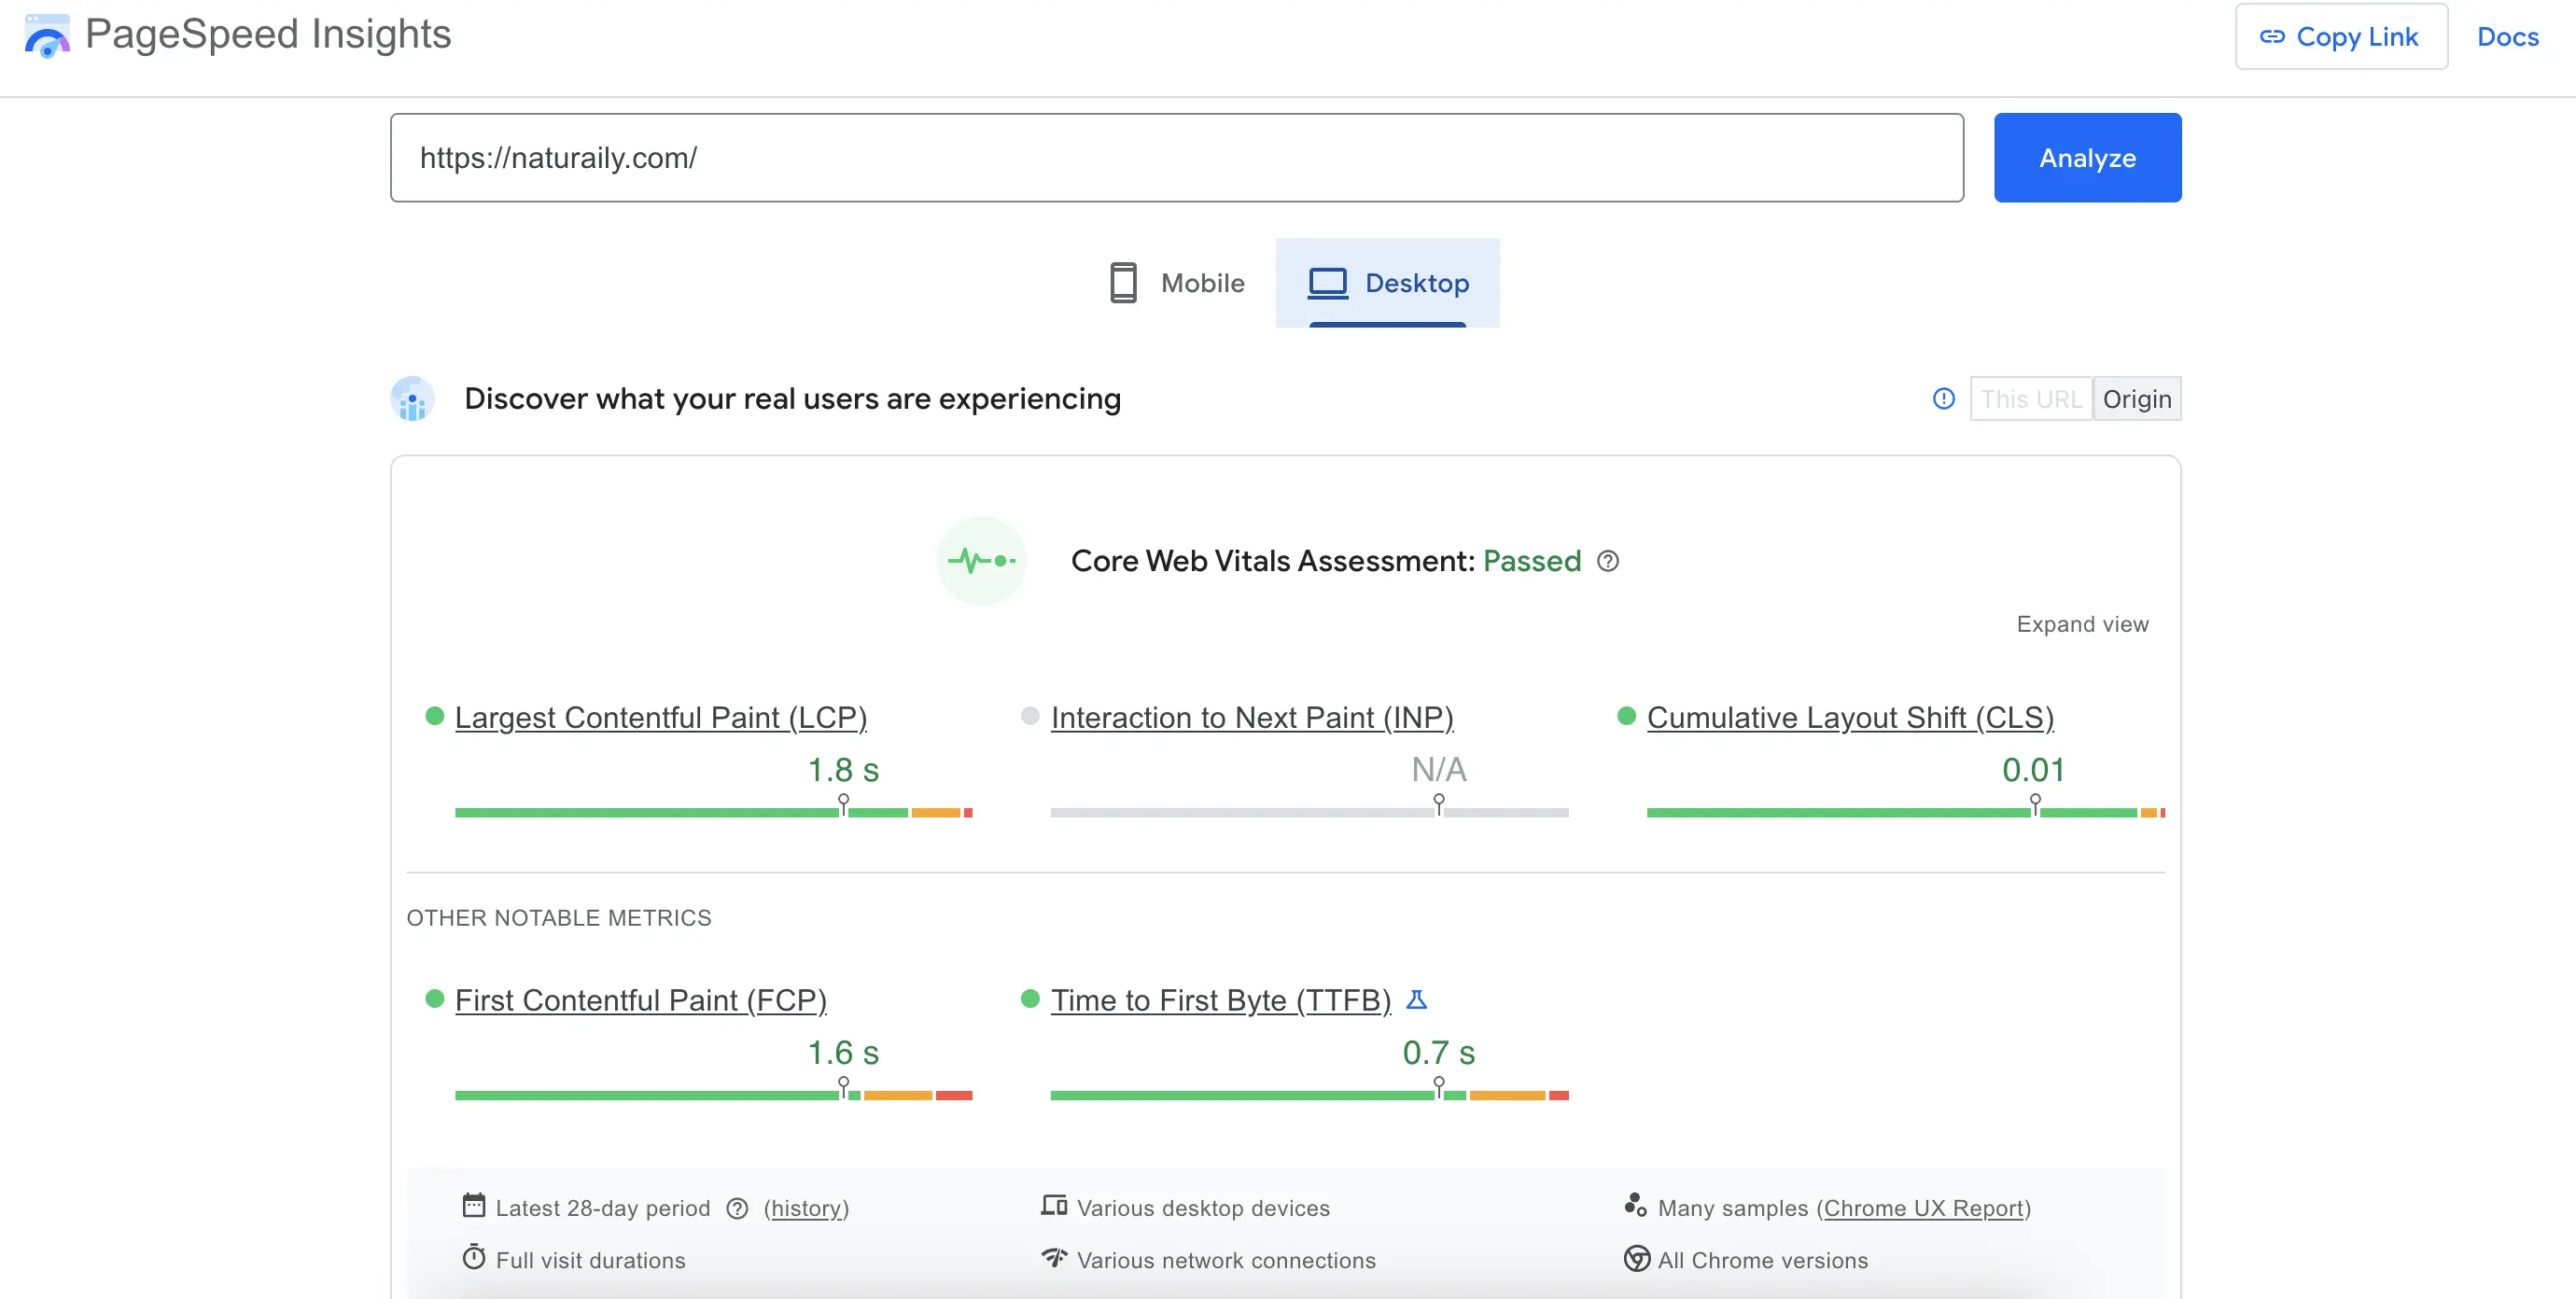
Task: Click the 'Discover what your real users are experiencing' heading
Action: pos(792,399)
